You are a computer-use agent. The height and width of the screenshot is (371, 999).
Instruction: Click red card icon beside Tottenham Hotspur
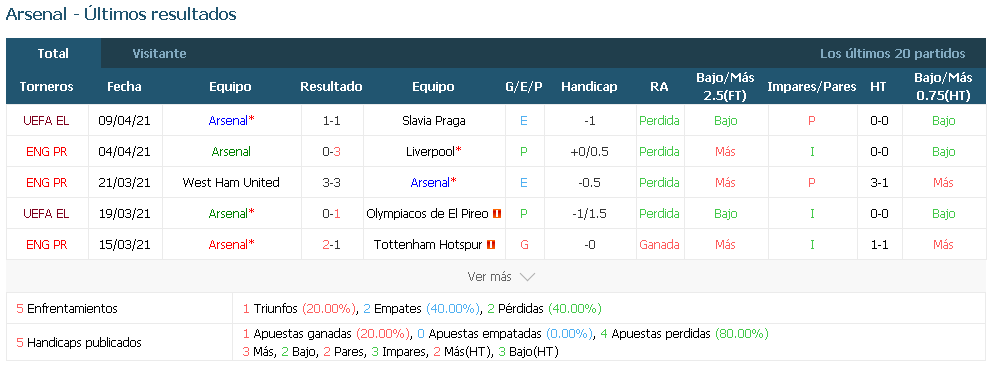[x=491, y=244]
